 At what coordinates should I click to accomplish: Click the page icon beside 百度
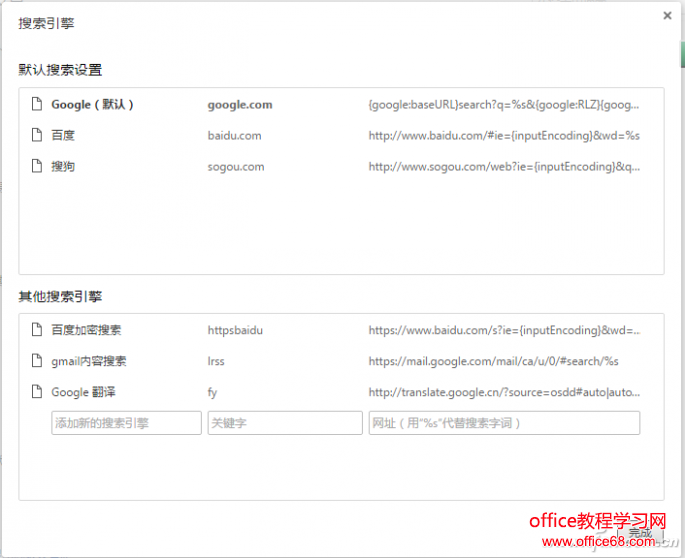click(37, 135)
